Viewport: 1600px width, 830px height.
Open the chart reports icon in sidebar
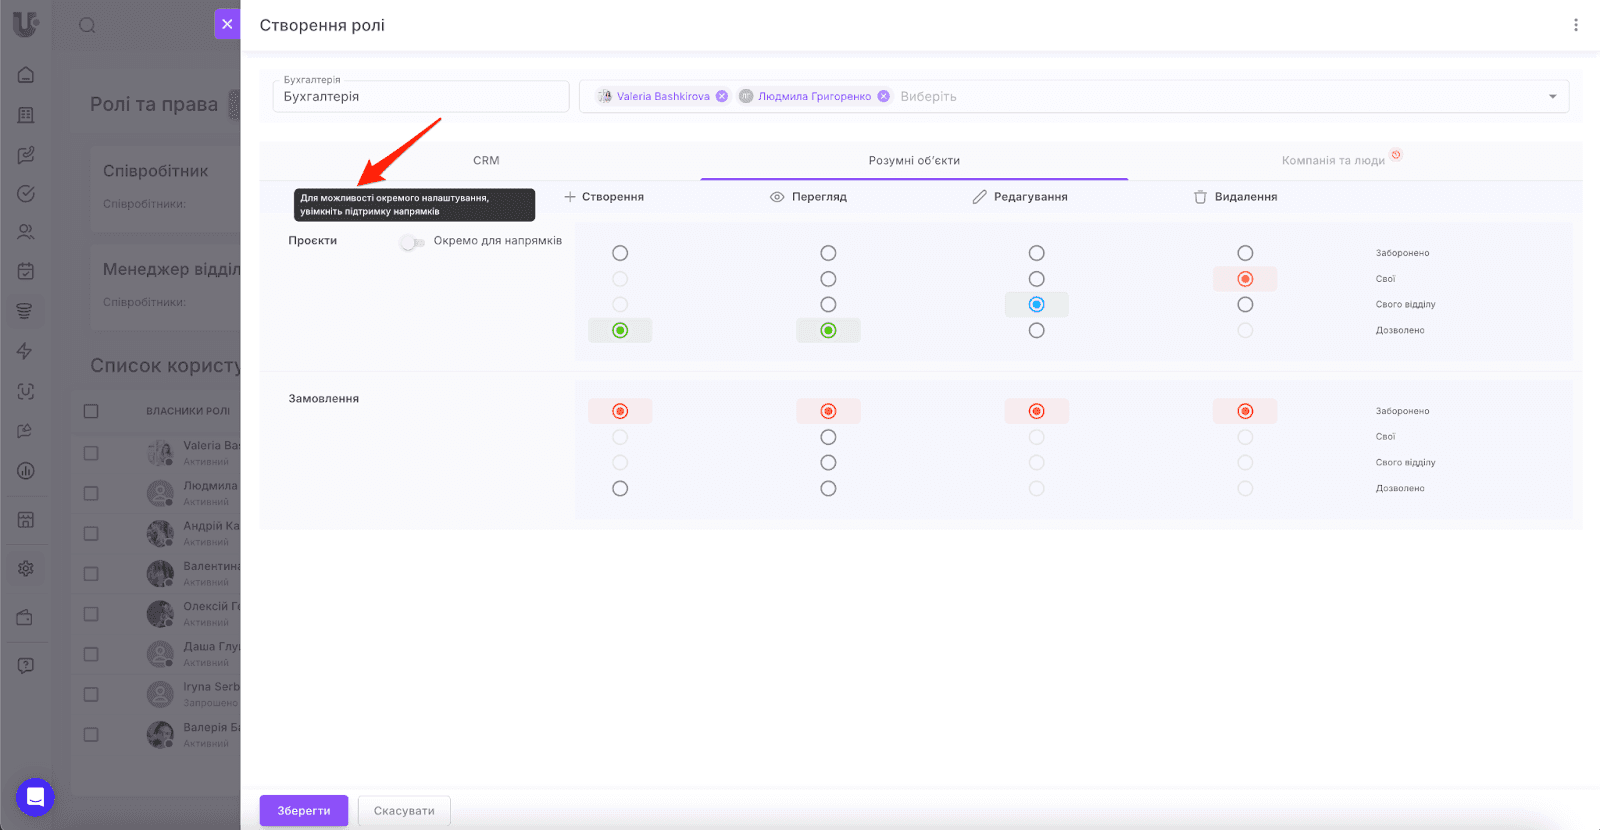pos(26,471)
